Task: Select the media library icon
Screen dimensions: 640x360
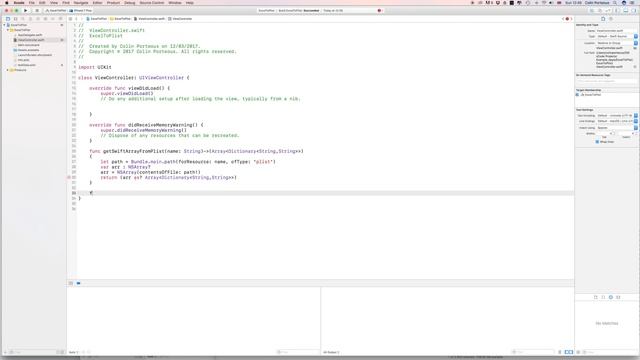Action: pos(618,297)
